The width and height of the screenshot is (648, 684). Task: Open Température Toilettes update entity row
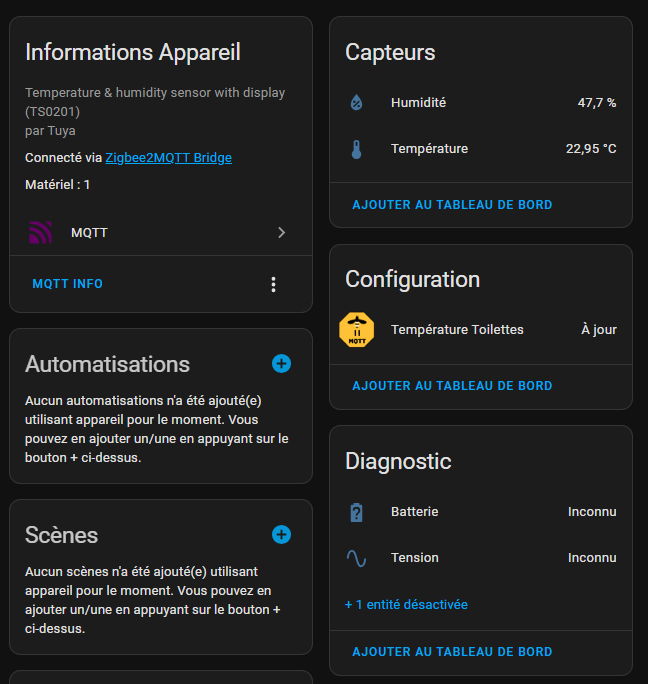coord(457,330)
